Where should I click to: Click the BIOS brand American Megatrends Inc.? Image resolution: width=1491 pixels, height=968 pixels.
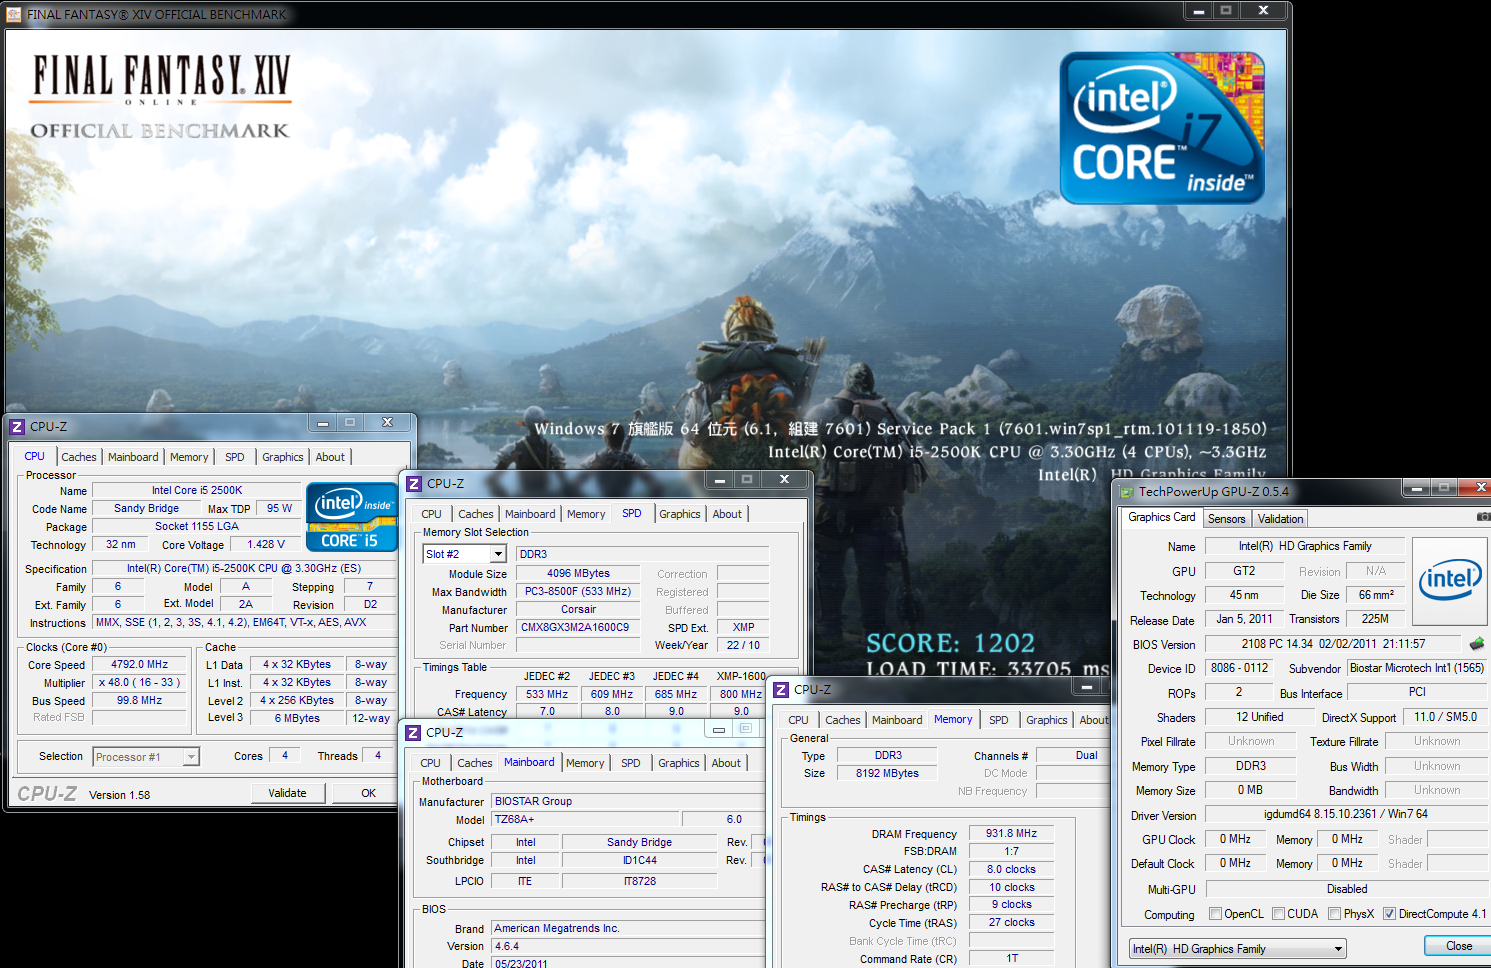click(x=628, y=929)
